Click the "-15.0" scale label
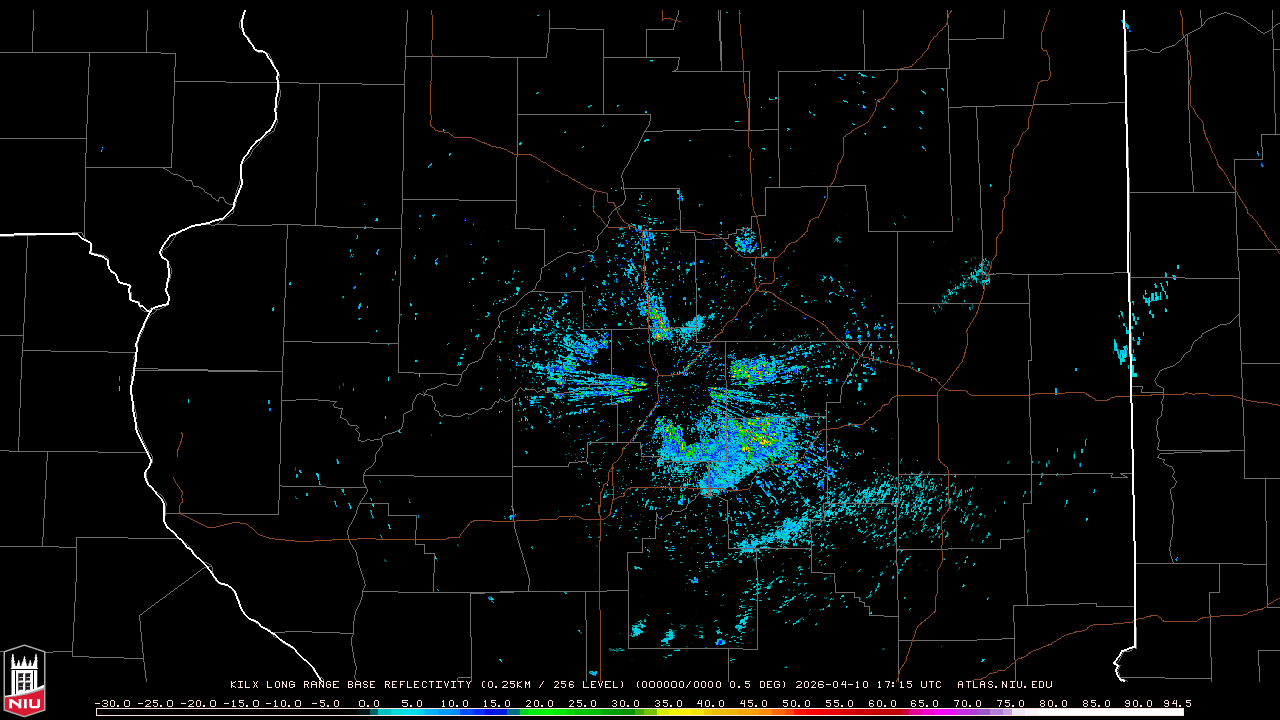1280x720 pixels. pyautogui.click(x=240, y=703)
